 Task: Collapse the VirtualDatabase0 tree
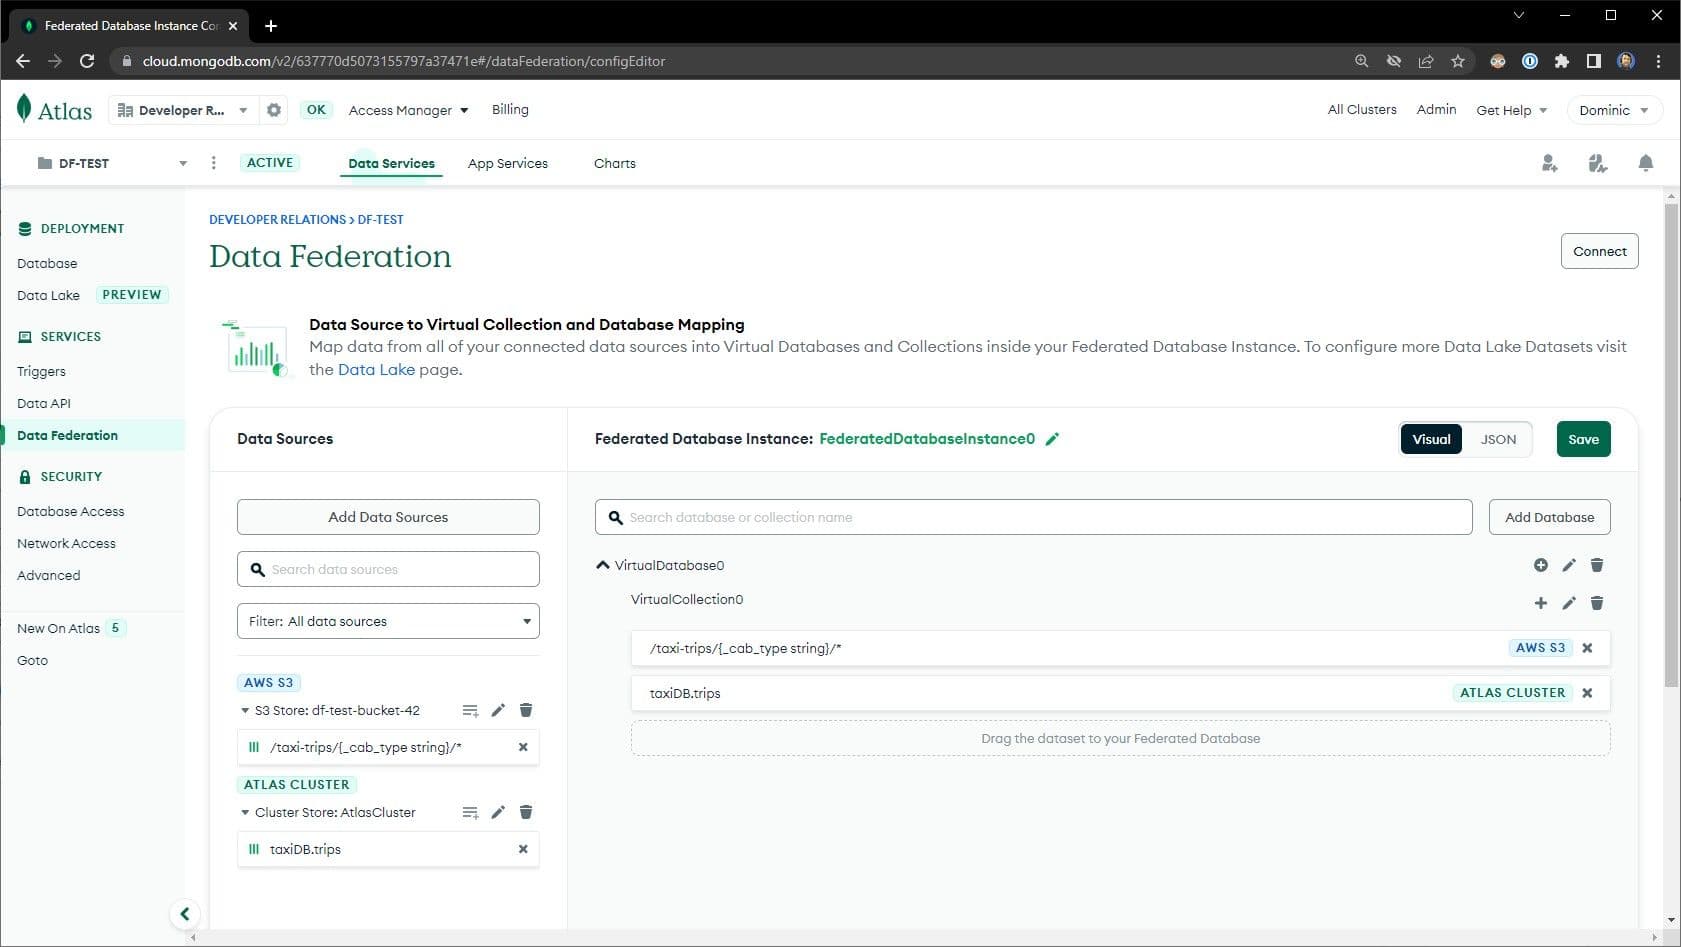(603, 565)
